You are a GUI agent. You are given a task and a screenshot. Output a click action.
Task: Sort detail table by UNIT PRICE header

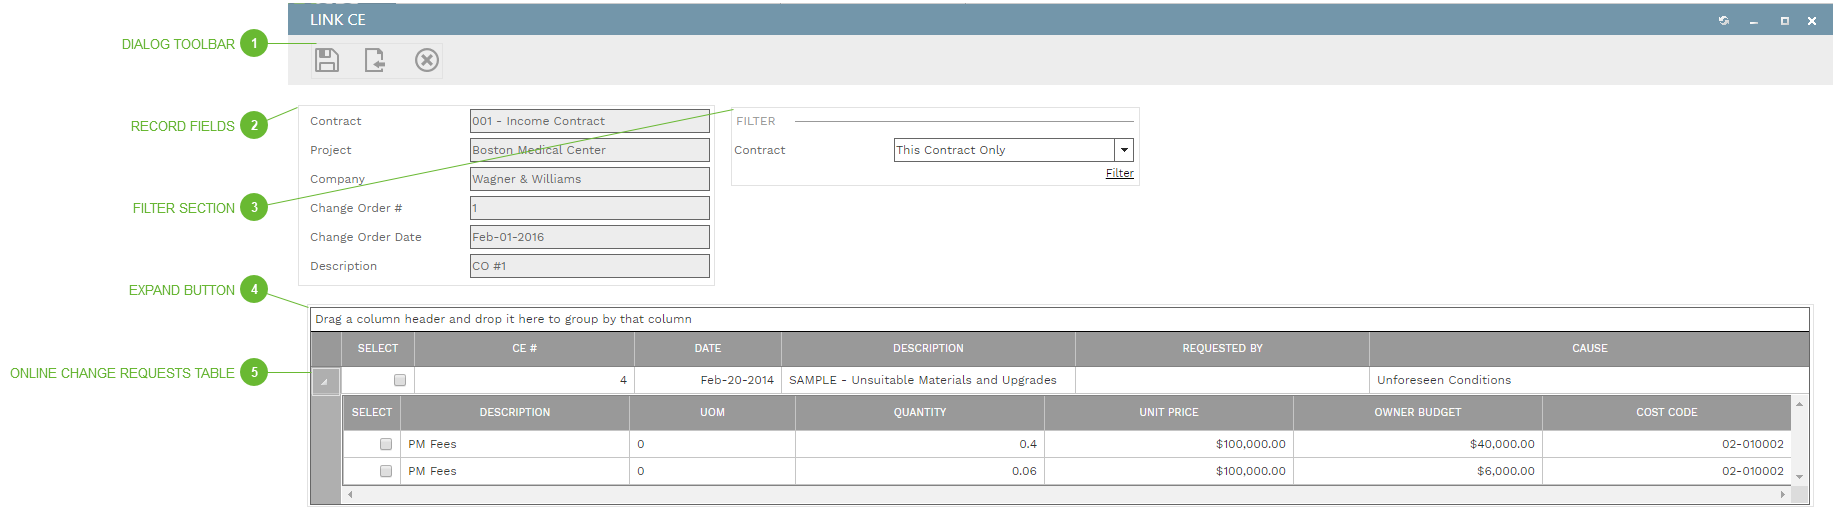1169,412
